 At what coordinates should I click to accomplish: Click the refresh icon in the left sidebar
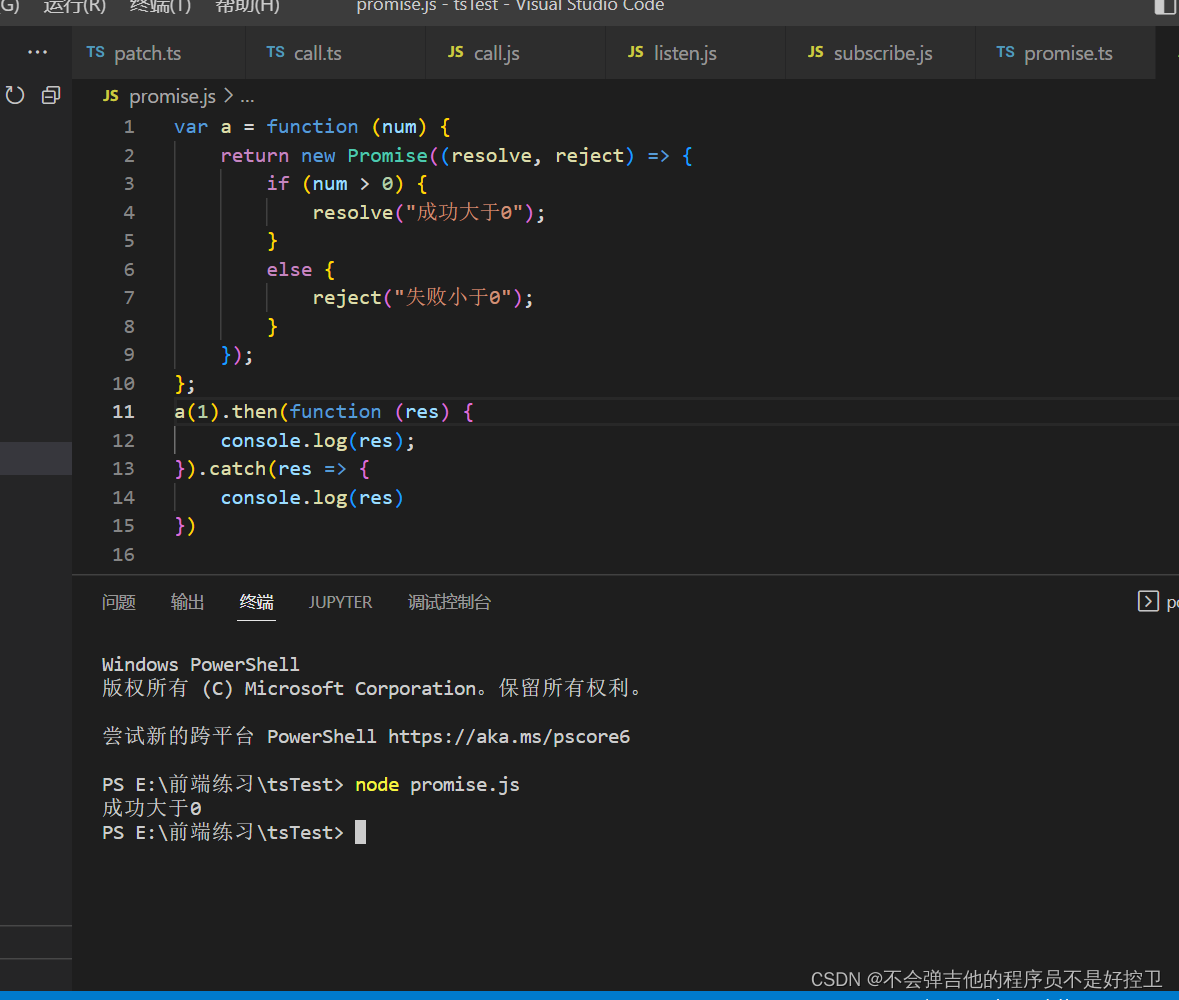[x=14, y=94]
